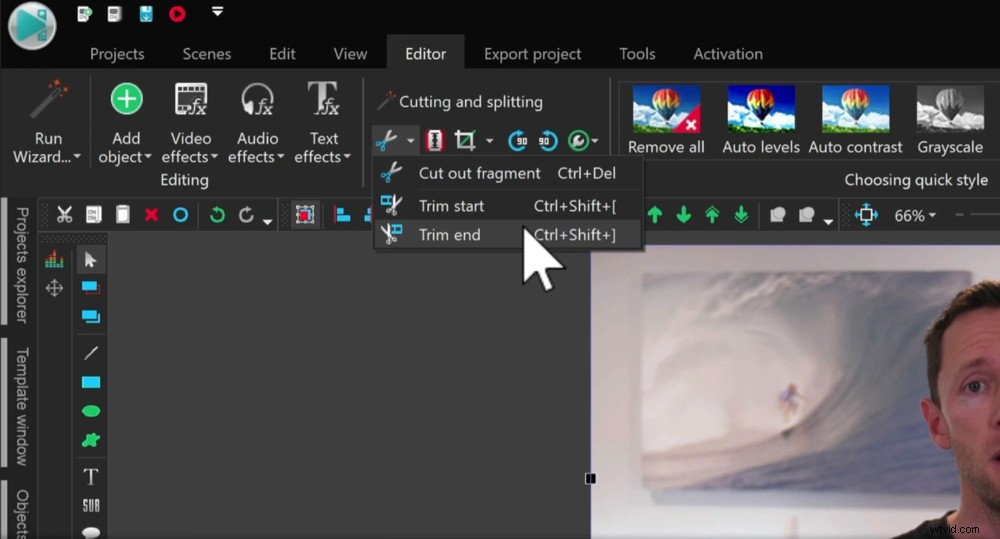This screenshot has width=1000, height=539.
Task: Open the Audio effects dropdown
Action: pyautogui.click(x=257, y=122)
